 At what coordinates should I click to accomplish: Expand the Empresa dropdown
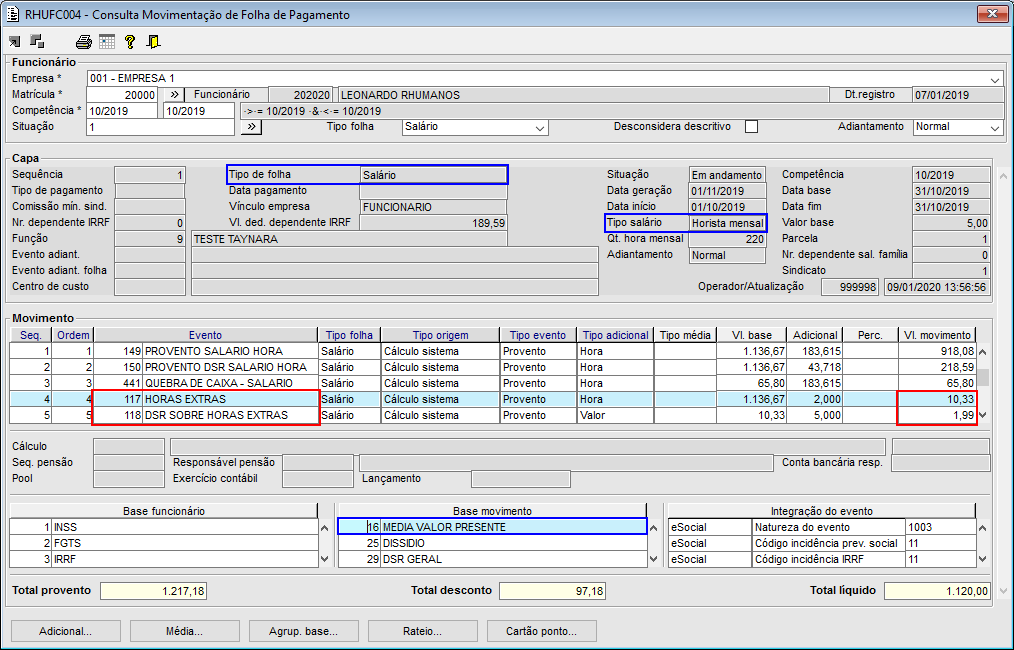(x=994, y=79)
